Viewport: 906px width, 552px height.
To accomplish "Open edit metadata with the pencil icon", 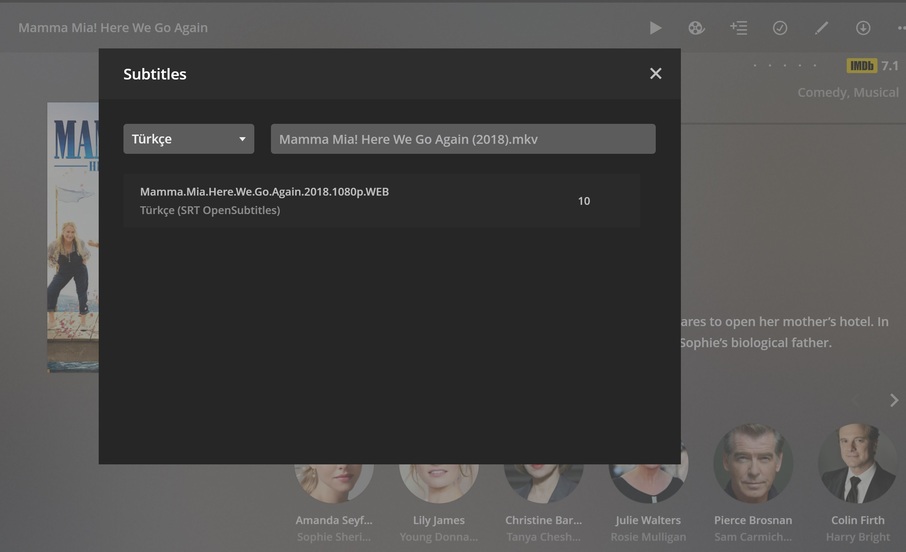I will pos(822,28).
